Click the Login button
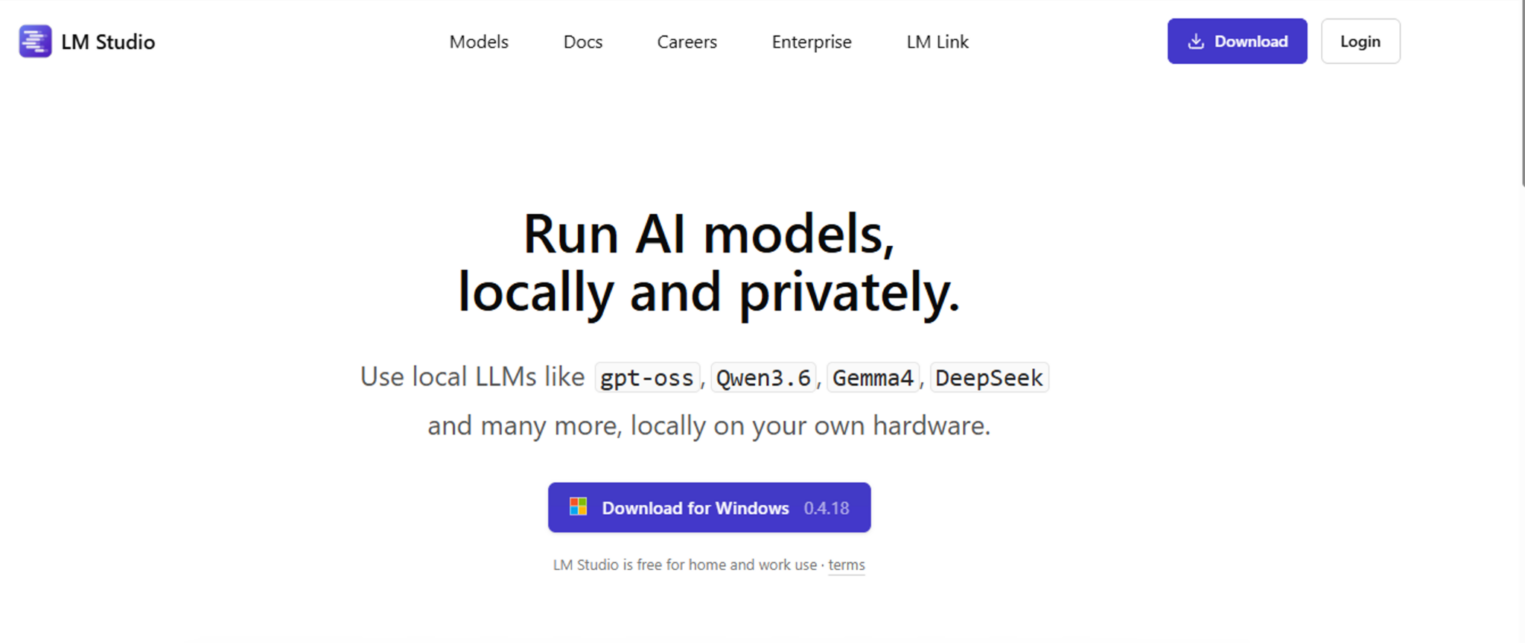The height and width of the screenshot is (643, 1525). point(1360,41)
